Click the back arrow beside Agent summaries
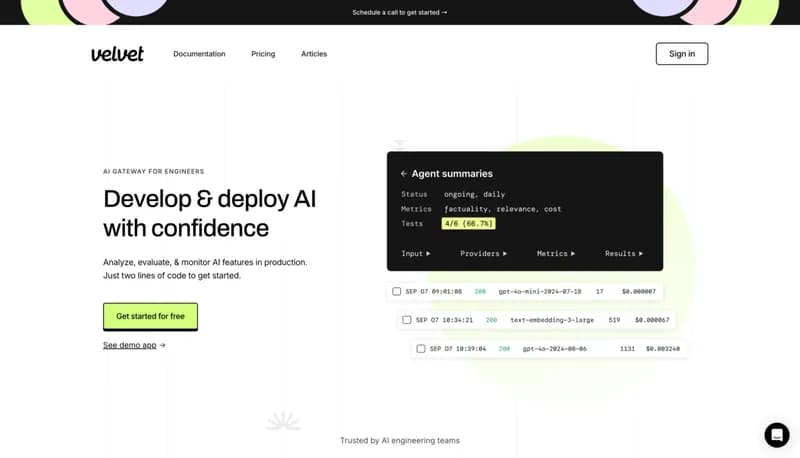 [404, 173]
